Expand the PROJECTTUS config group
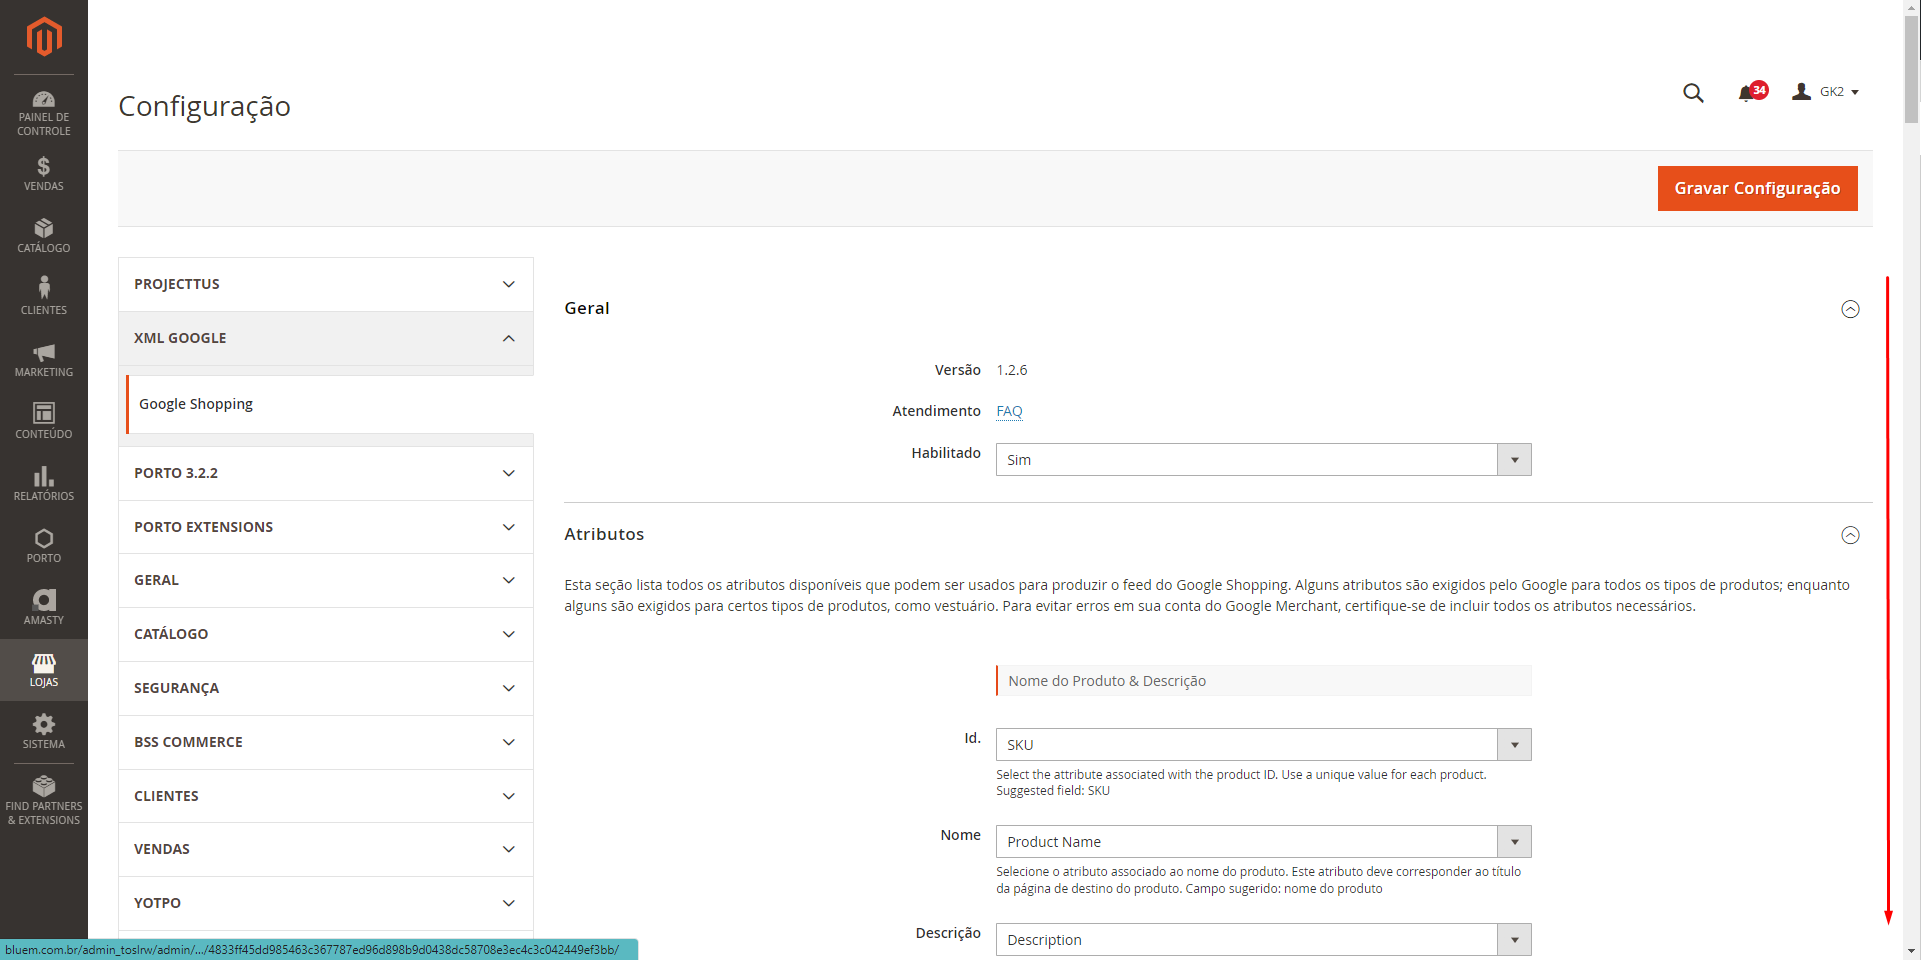 click(x=326, y=284)
